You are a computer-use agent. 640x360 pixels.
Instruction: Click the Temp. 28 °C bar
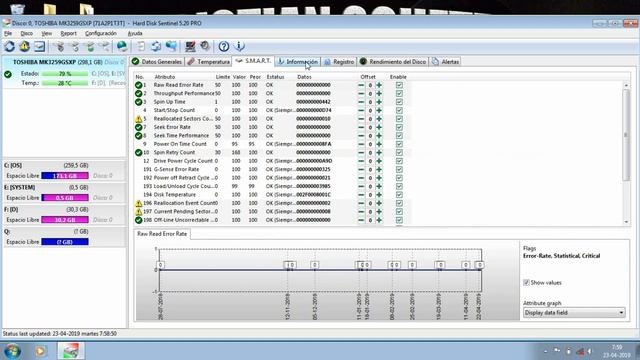pos(65,83)
